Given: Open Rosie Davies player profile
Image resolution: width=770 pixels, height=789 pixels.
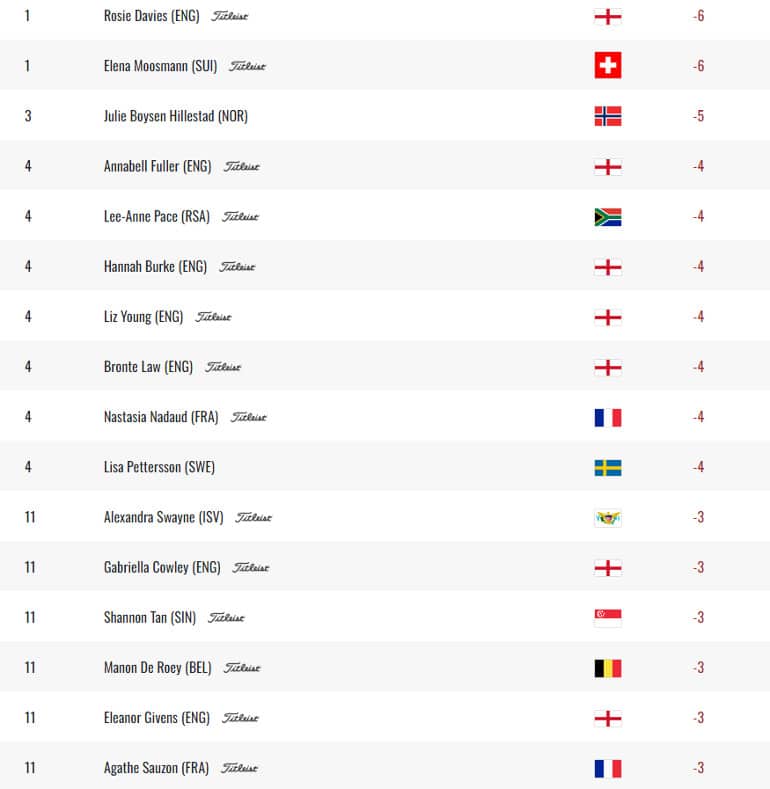Looking at the screenshot, I should [x=151, y=16].
